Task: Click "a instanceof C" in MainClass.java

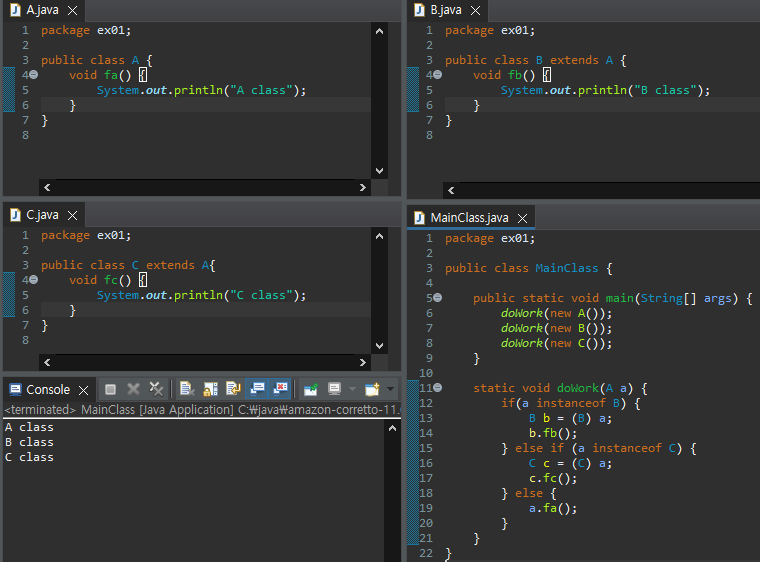Action: click(x=627, y=448)
